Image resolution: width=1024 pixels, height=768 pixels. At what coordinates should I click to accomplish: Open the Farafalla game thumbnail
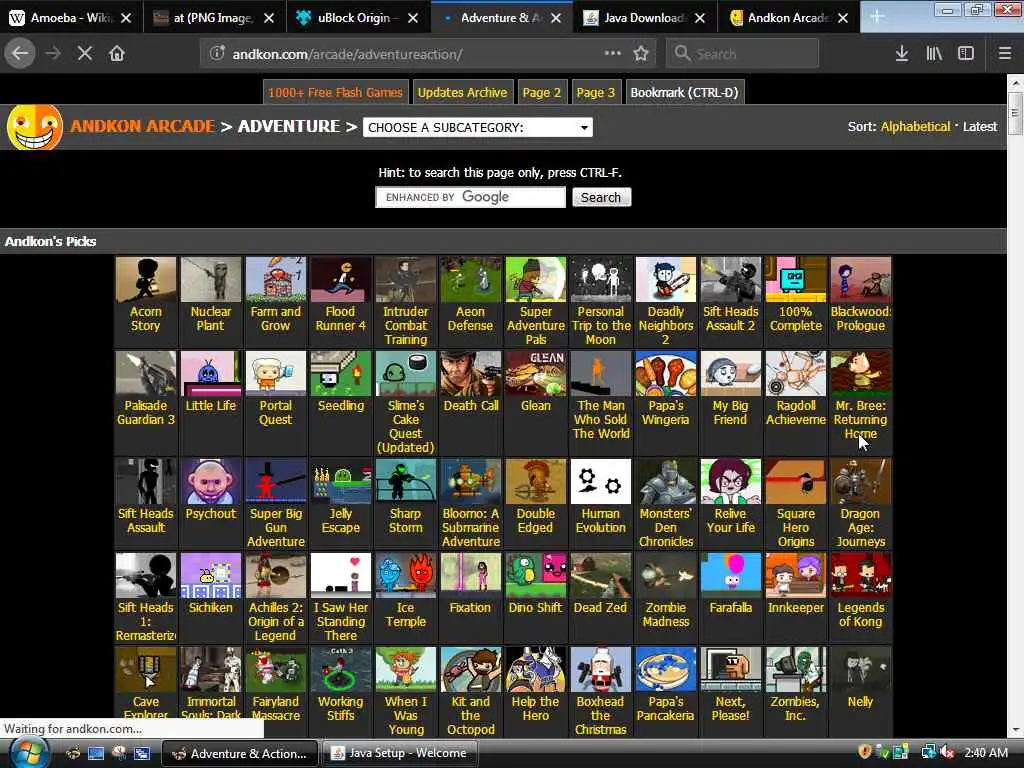click(731, 575)
